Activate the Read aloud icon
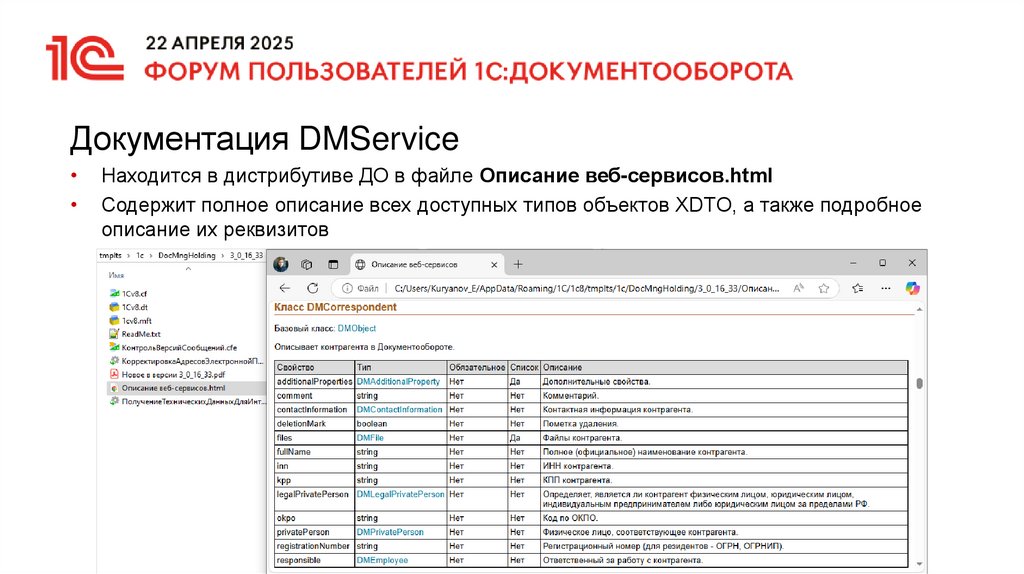The image size is (1024, 574). 798,288
